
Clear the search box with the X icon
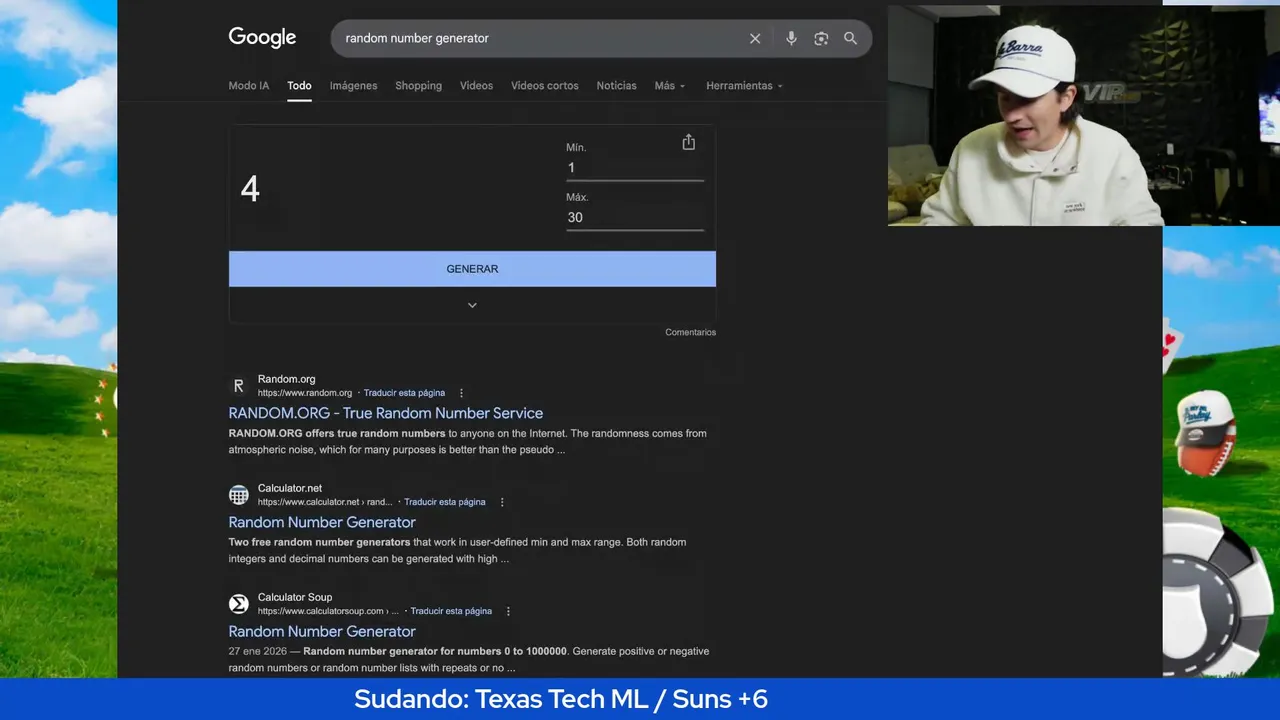point(755,38)
